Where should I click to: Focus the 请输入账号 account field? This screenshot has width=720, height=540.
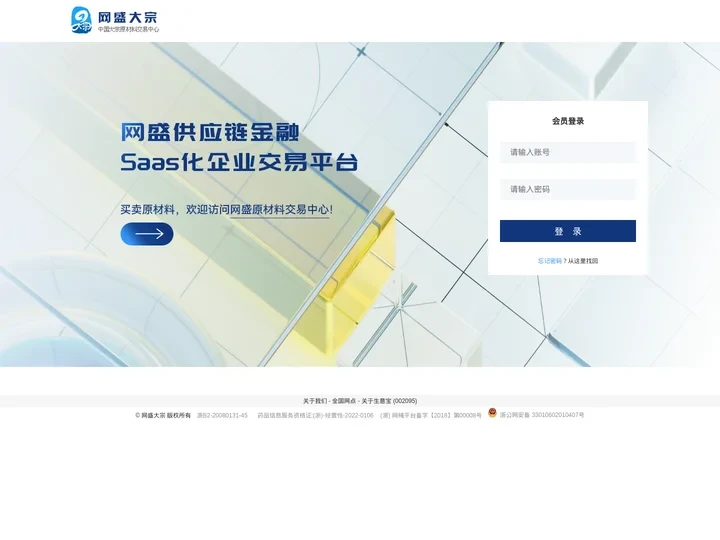tap(568, 152)
